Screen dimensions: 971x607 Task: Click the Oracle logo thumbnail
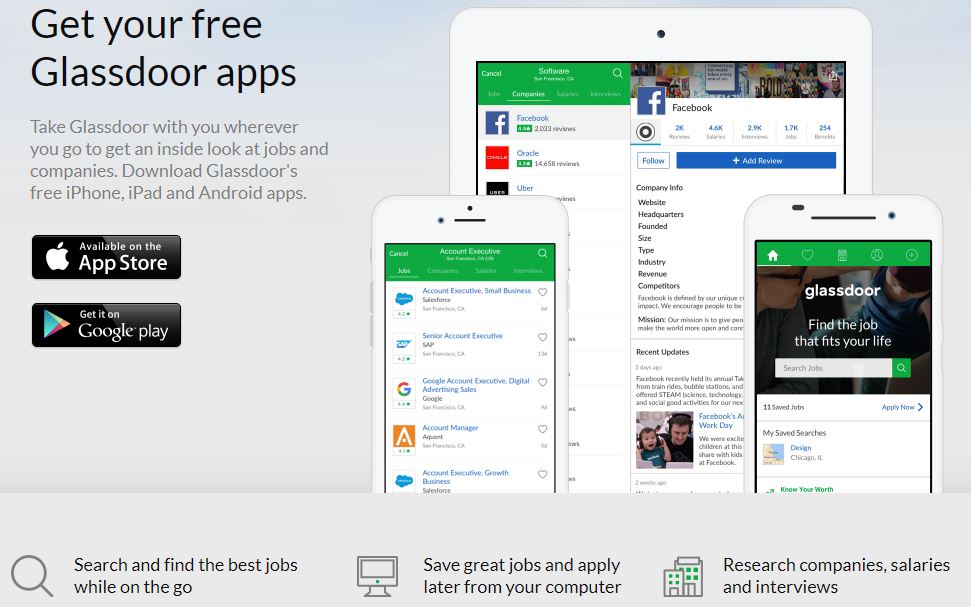tap(497, 158)
